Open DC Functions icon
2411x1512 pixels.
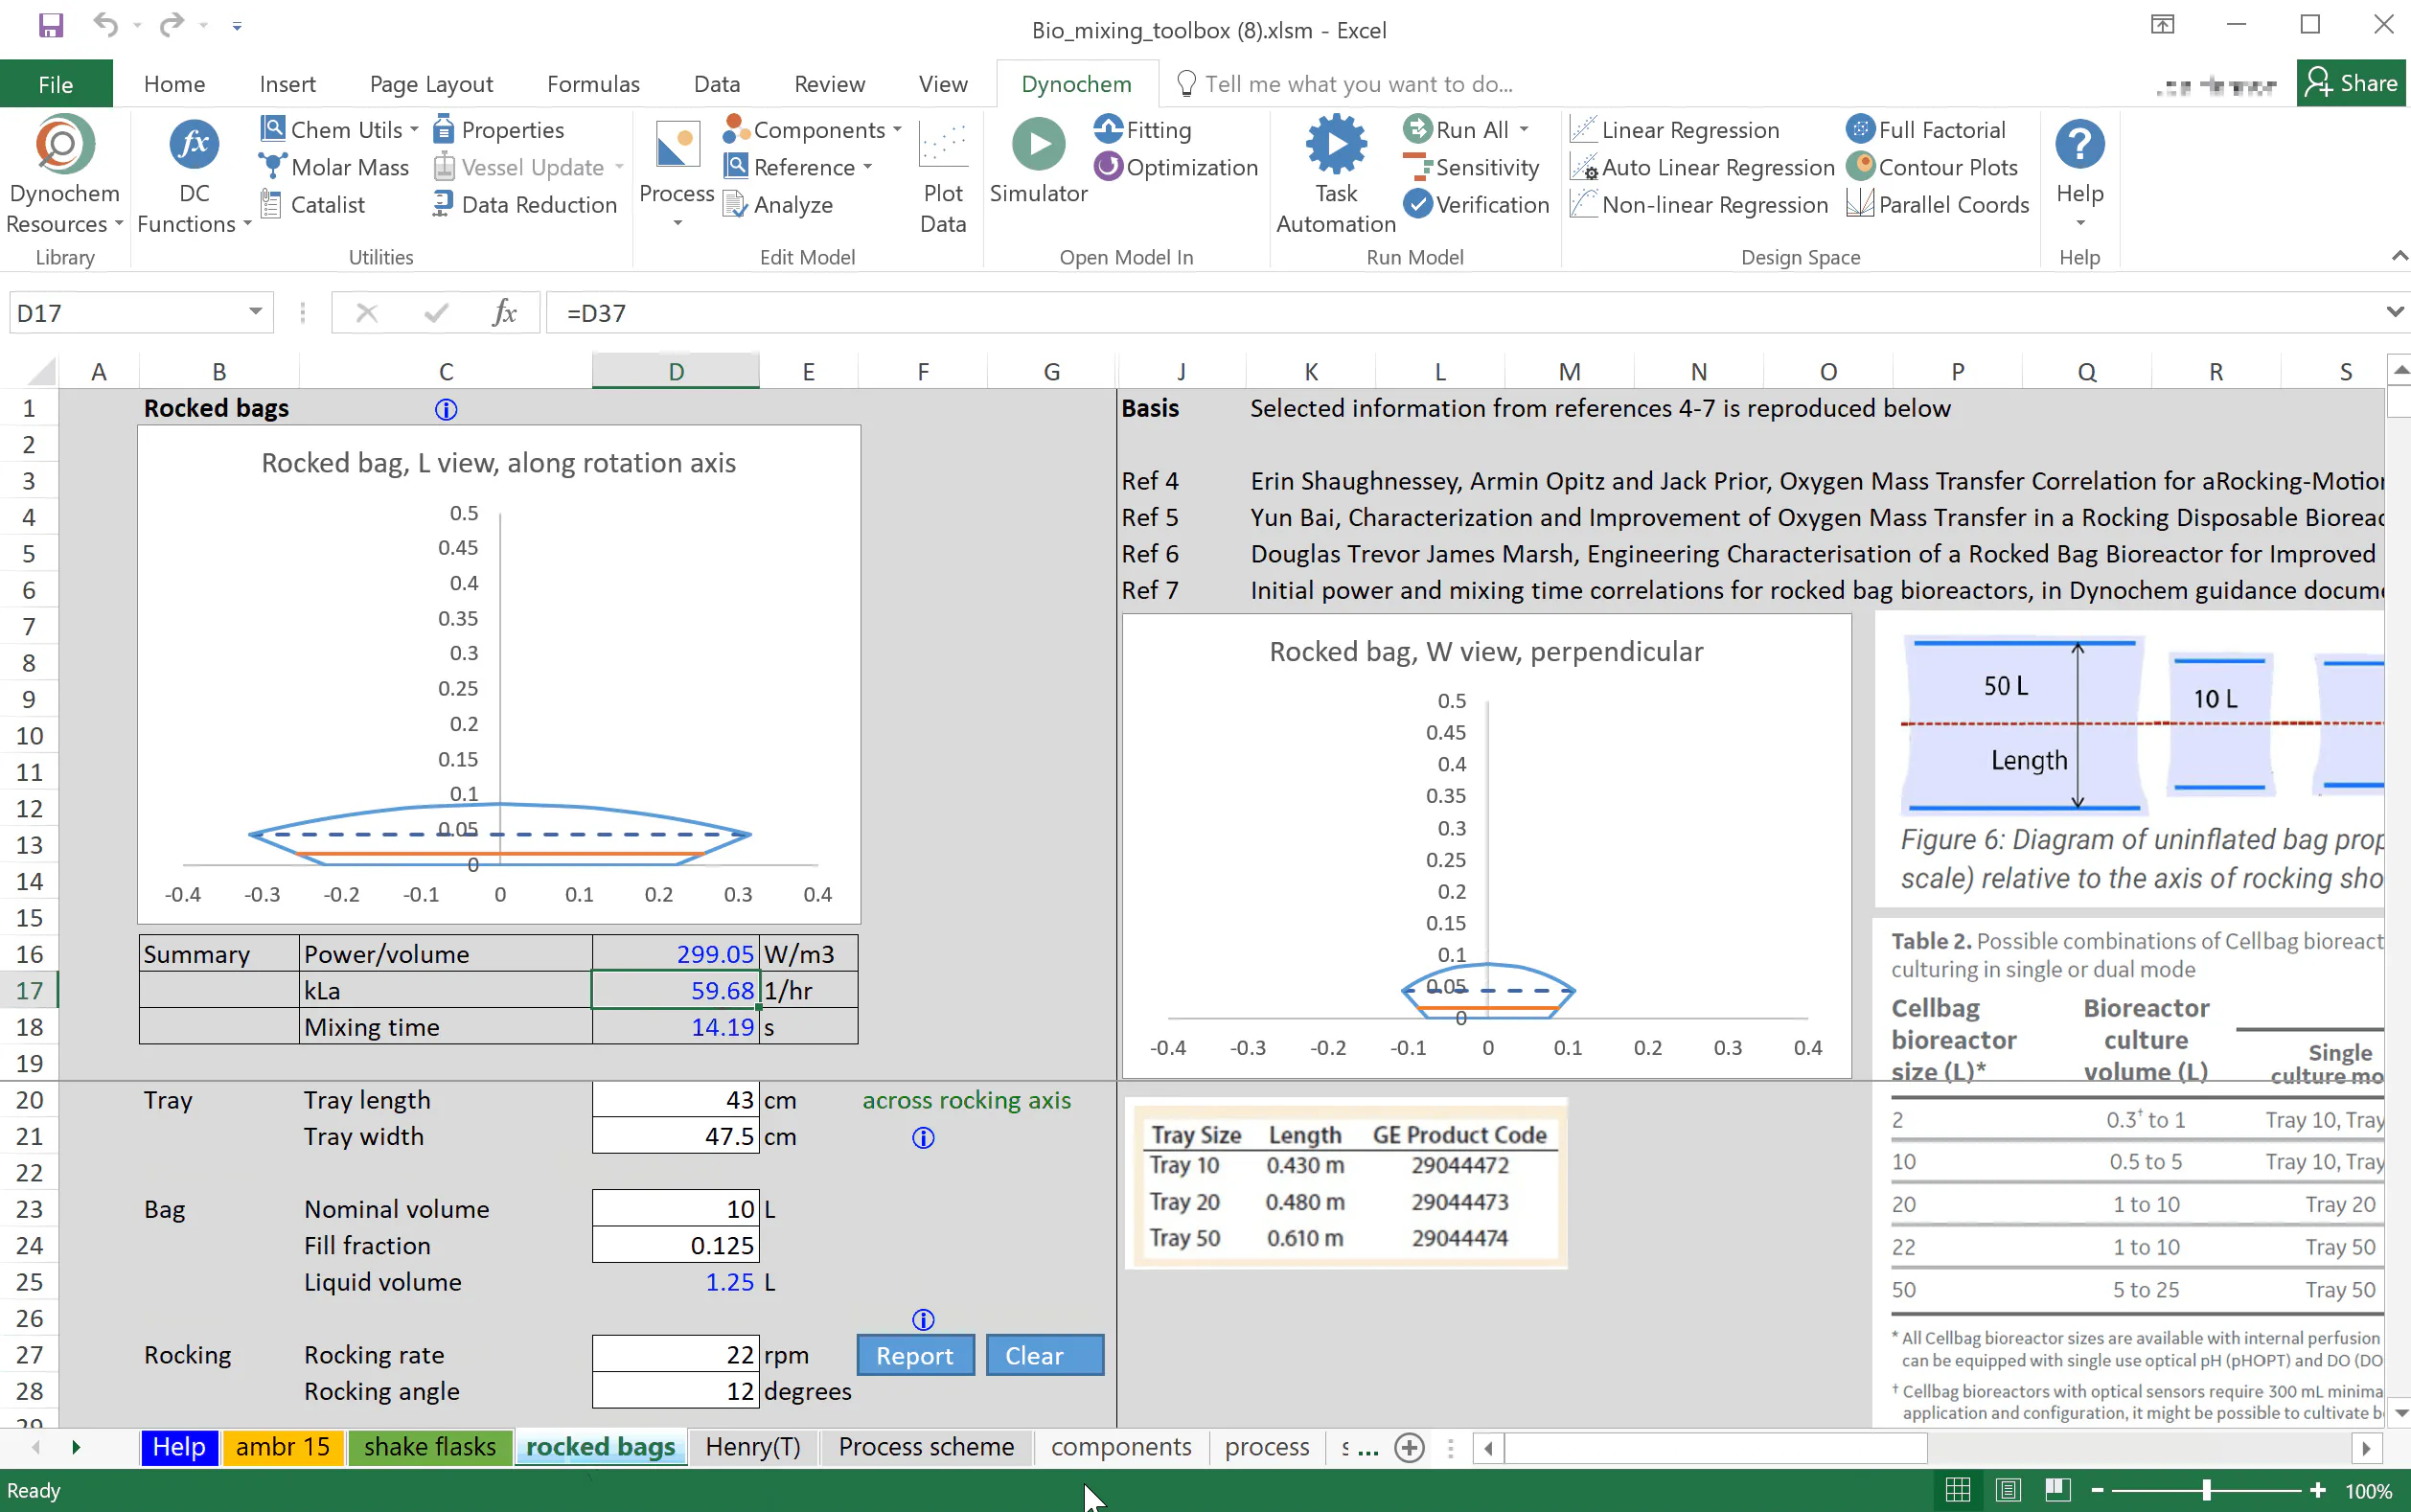(x=194, y=145)
